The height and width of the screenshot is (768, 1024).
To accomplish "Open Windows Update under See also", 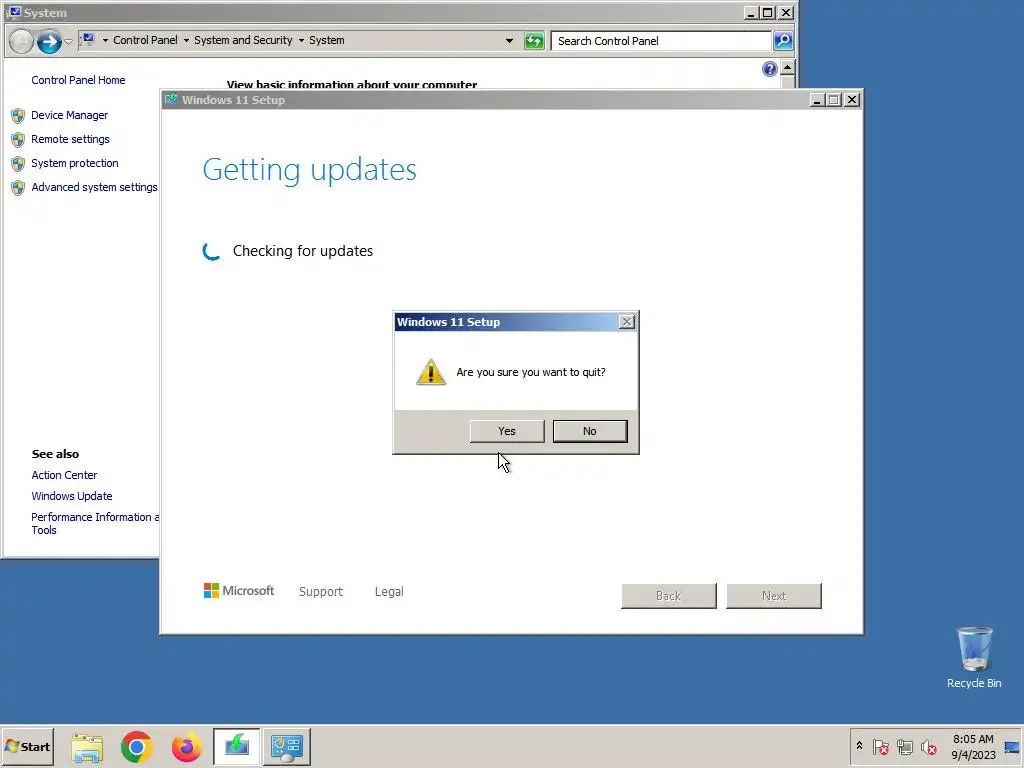I will (72, 496).
